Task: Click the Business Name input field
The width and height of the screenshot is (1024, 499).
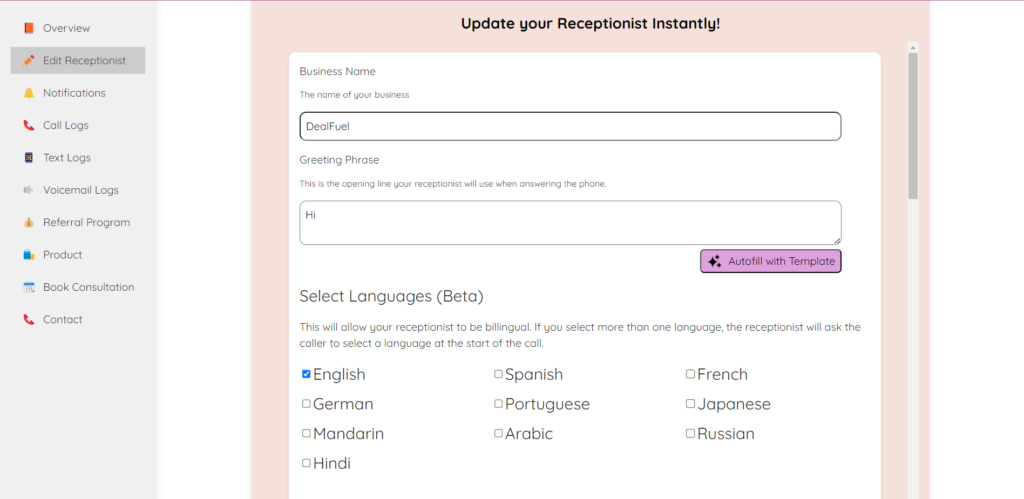Action: point(570,126)
